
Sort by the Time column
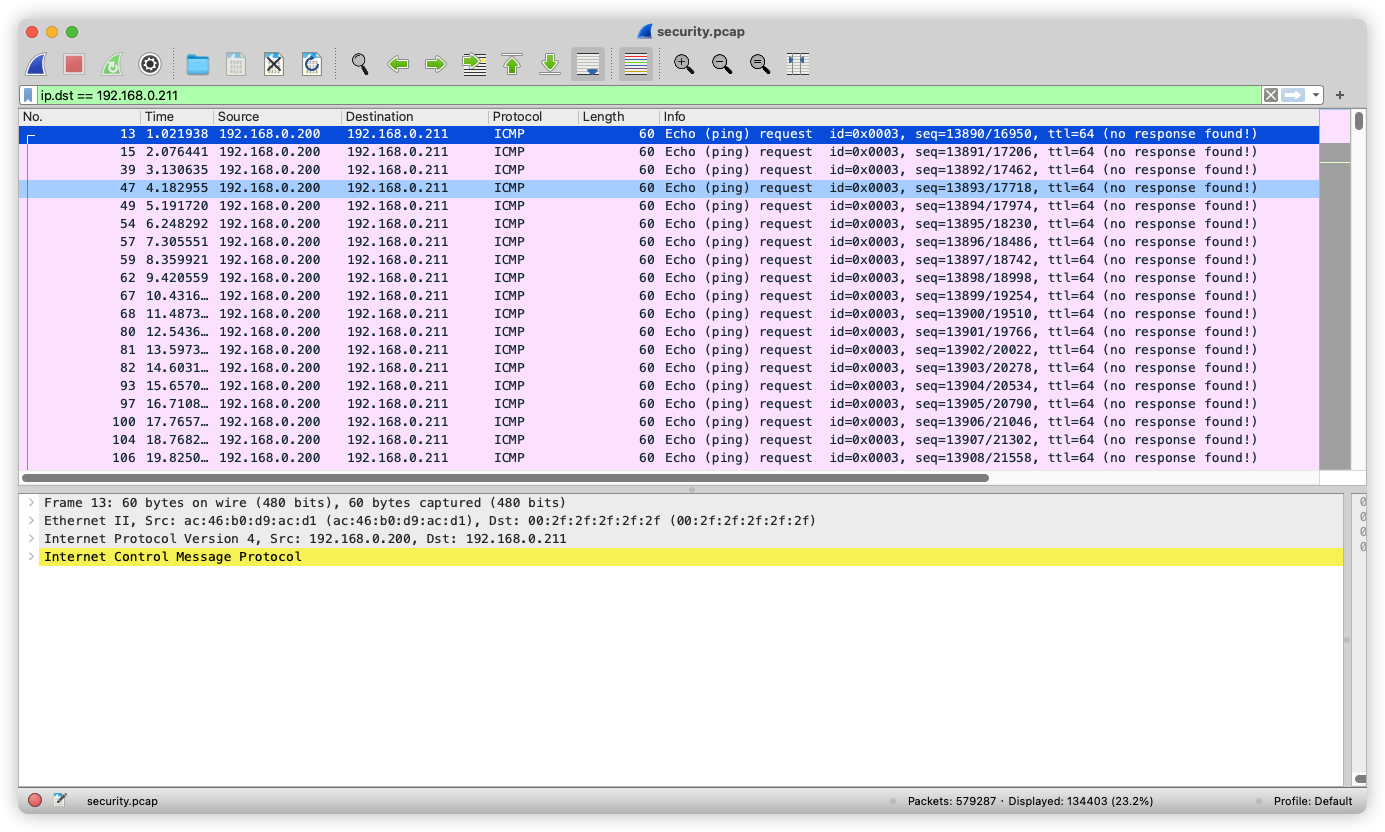pos(177,117)
